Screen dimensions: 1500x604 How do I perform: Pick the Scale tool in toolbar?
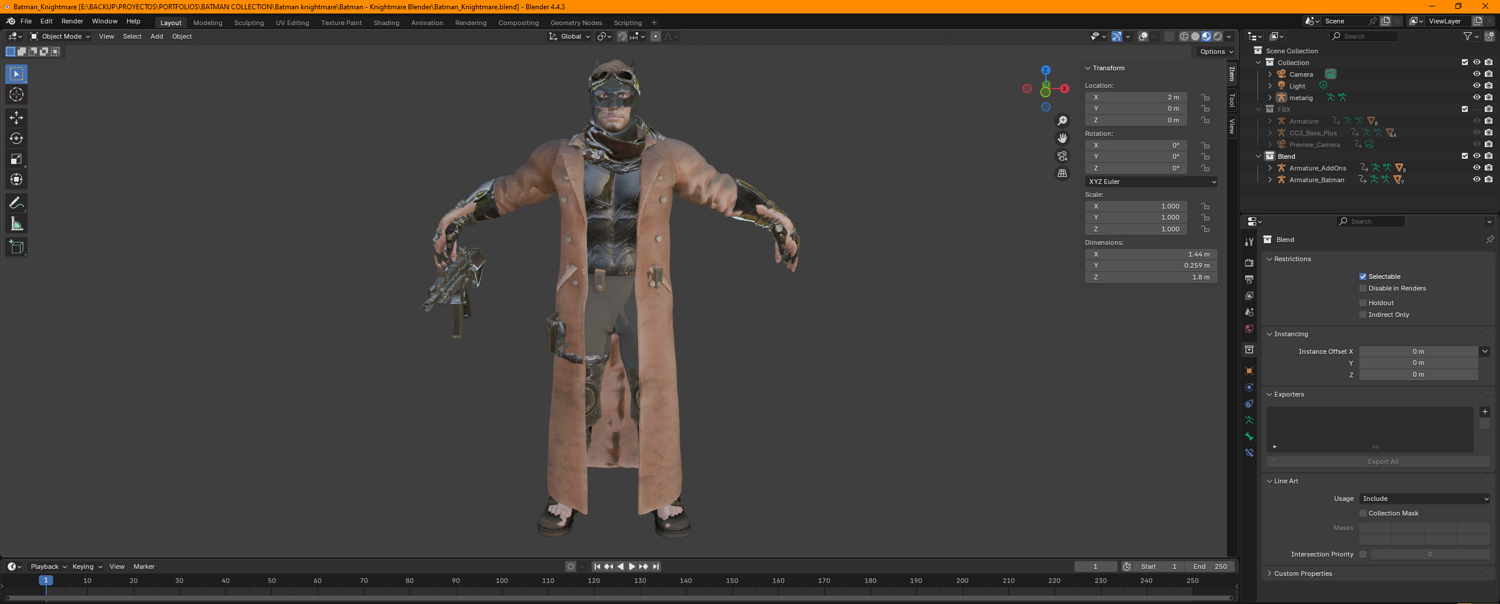pyautogui.click(x=16, y=159)
